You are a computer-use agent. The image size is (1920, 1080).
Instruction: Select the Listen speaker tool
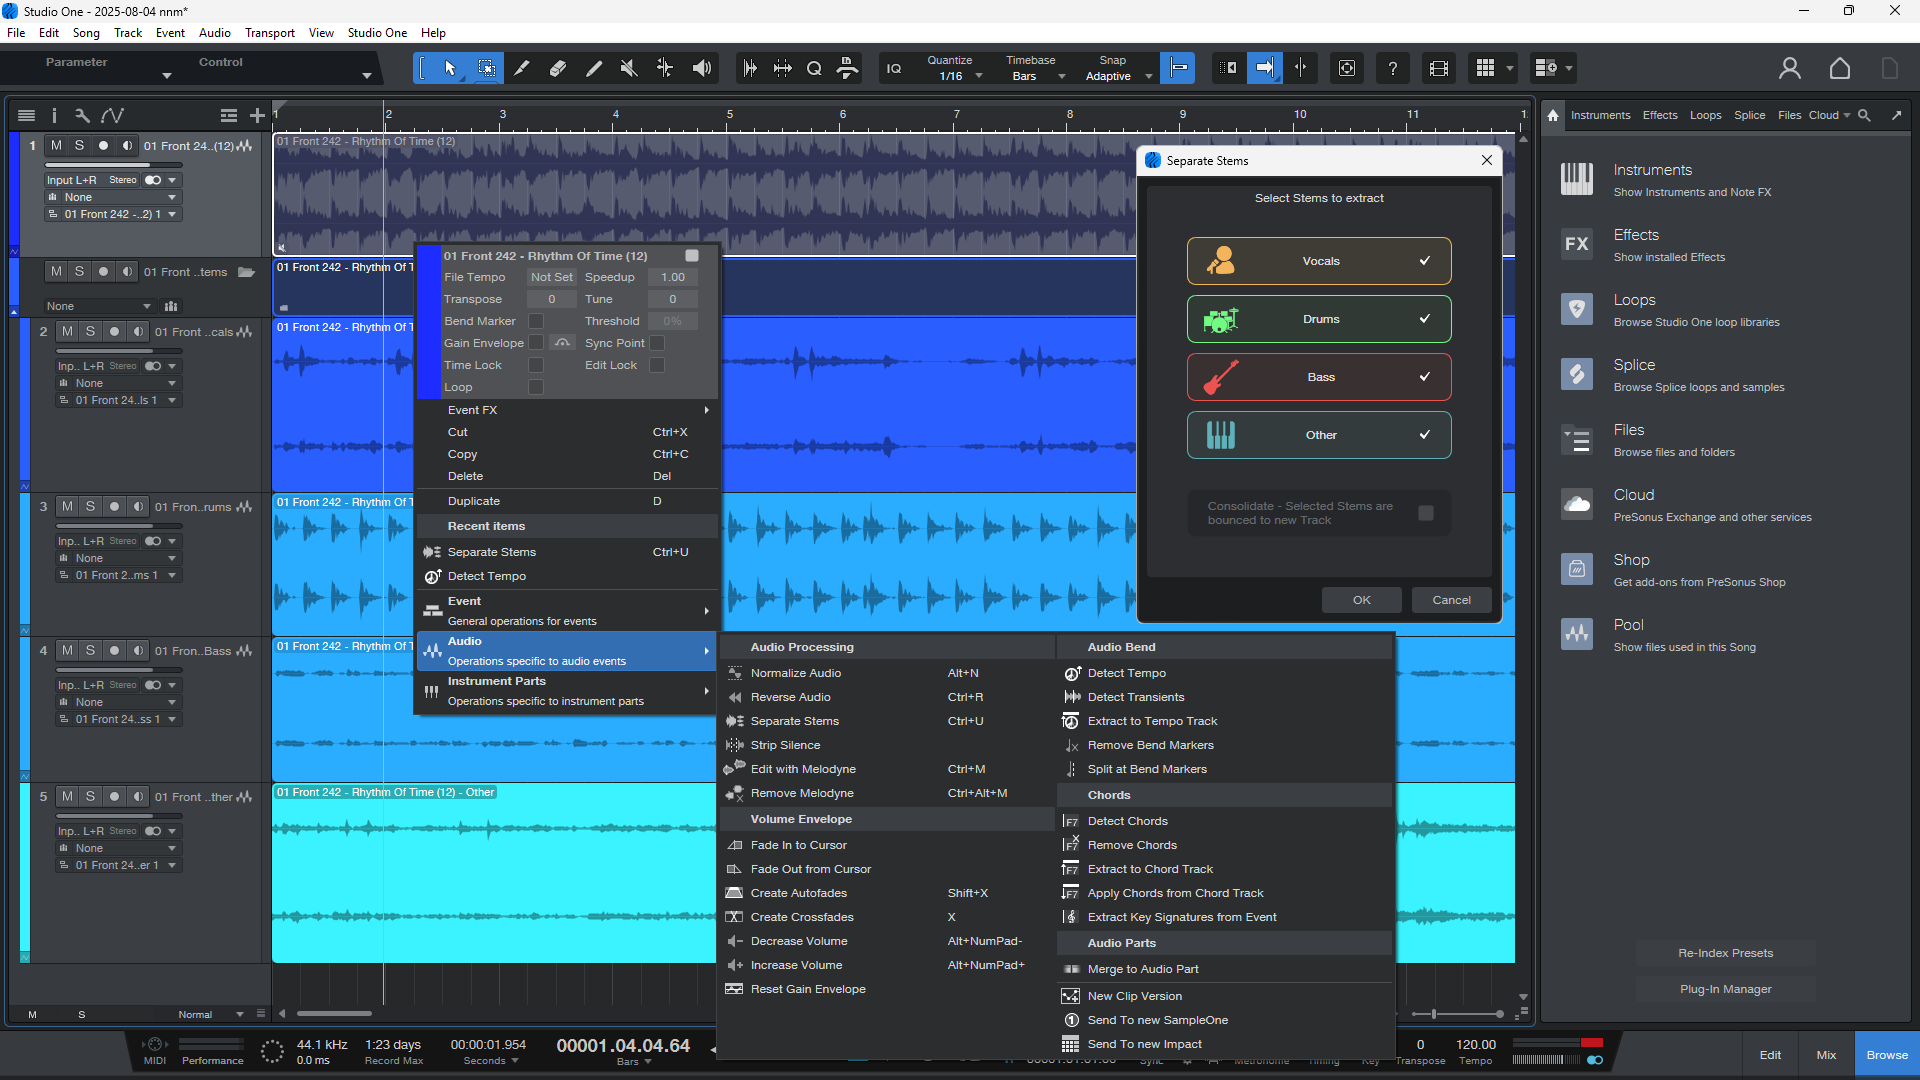pyautogui.click(x=702, y=68)
